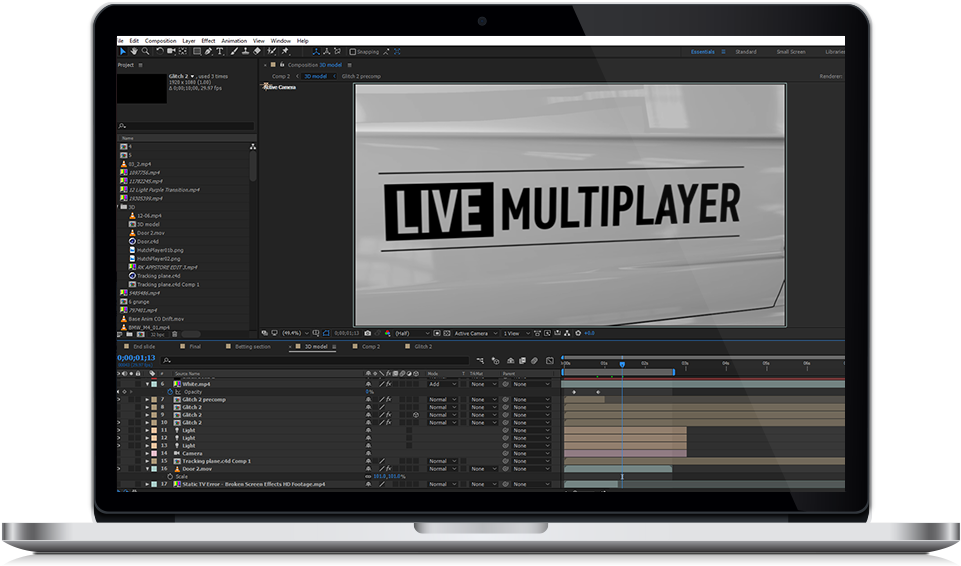This screenshot has height=566, width=961.
Task: Select the Essentials workspace
Action: point(702,52)
